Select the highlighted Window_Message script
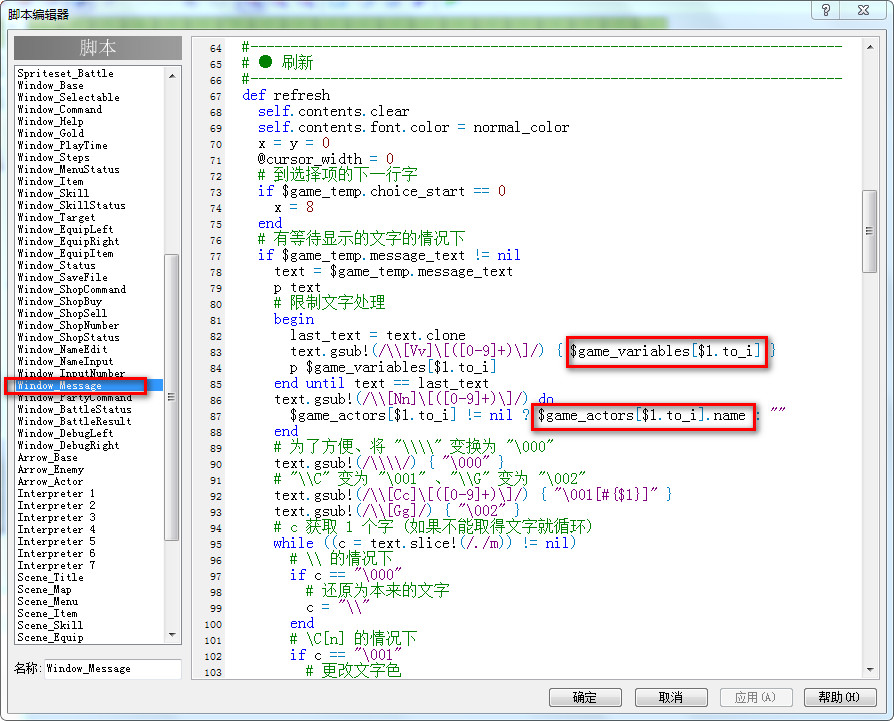The height and width of the screenshot is (721, 894). (x=60, y=385)
